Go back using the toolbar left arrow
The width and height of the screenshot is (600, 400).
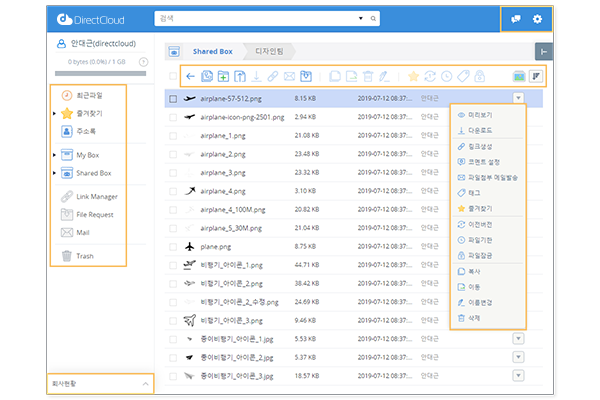click(190, 76)
